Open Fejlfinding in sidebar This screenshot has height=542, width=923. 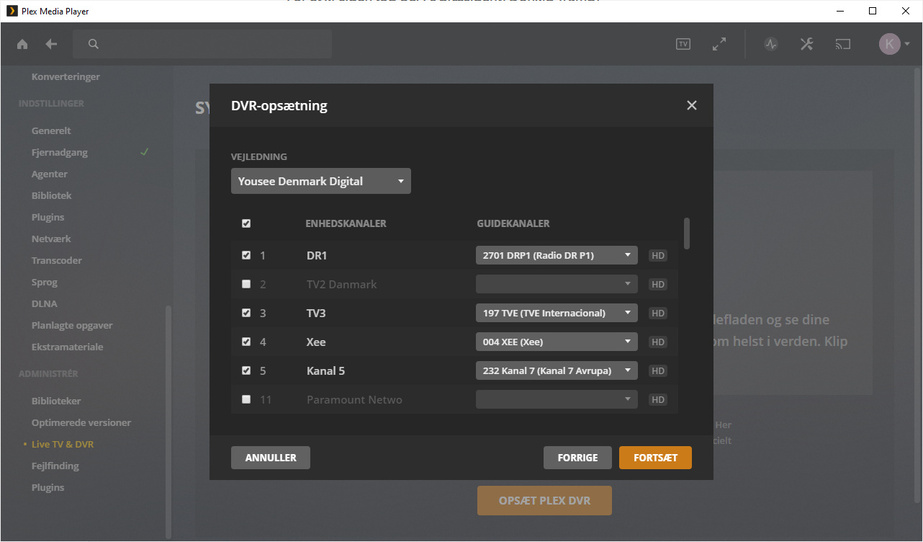(x=55, y=466)
